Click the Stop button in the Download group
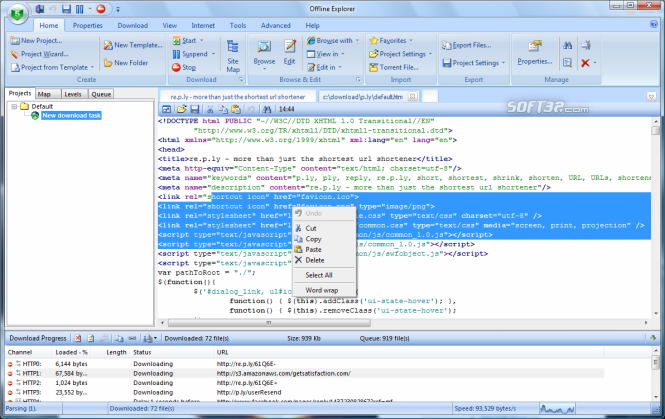665x419 pixels. pos(184,67)
